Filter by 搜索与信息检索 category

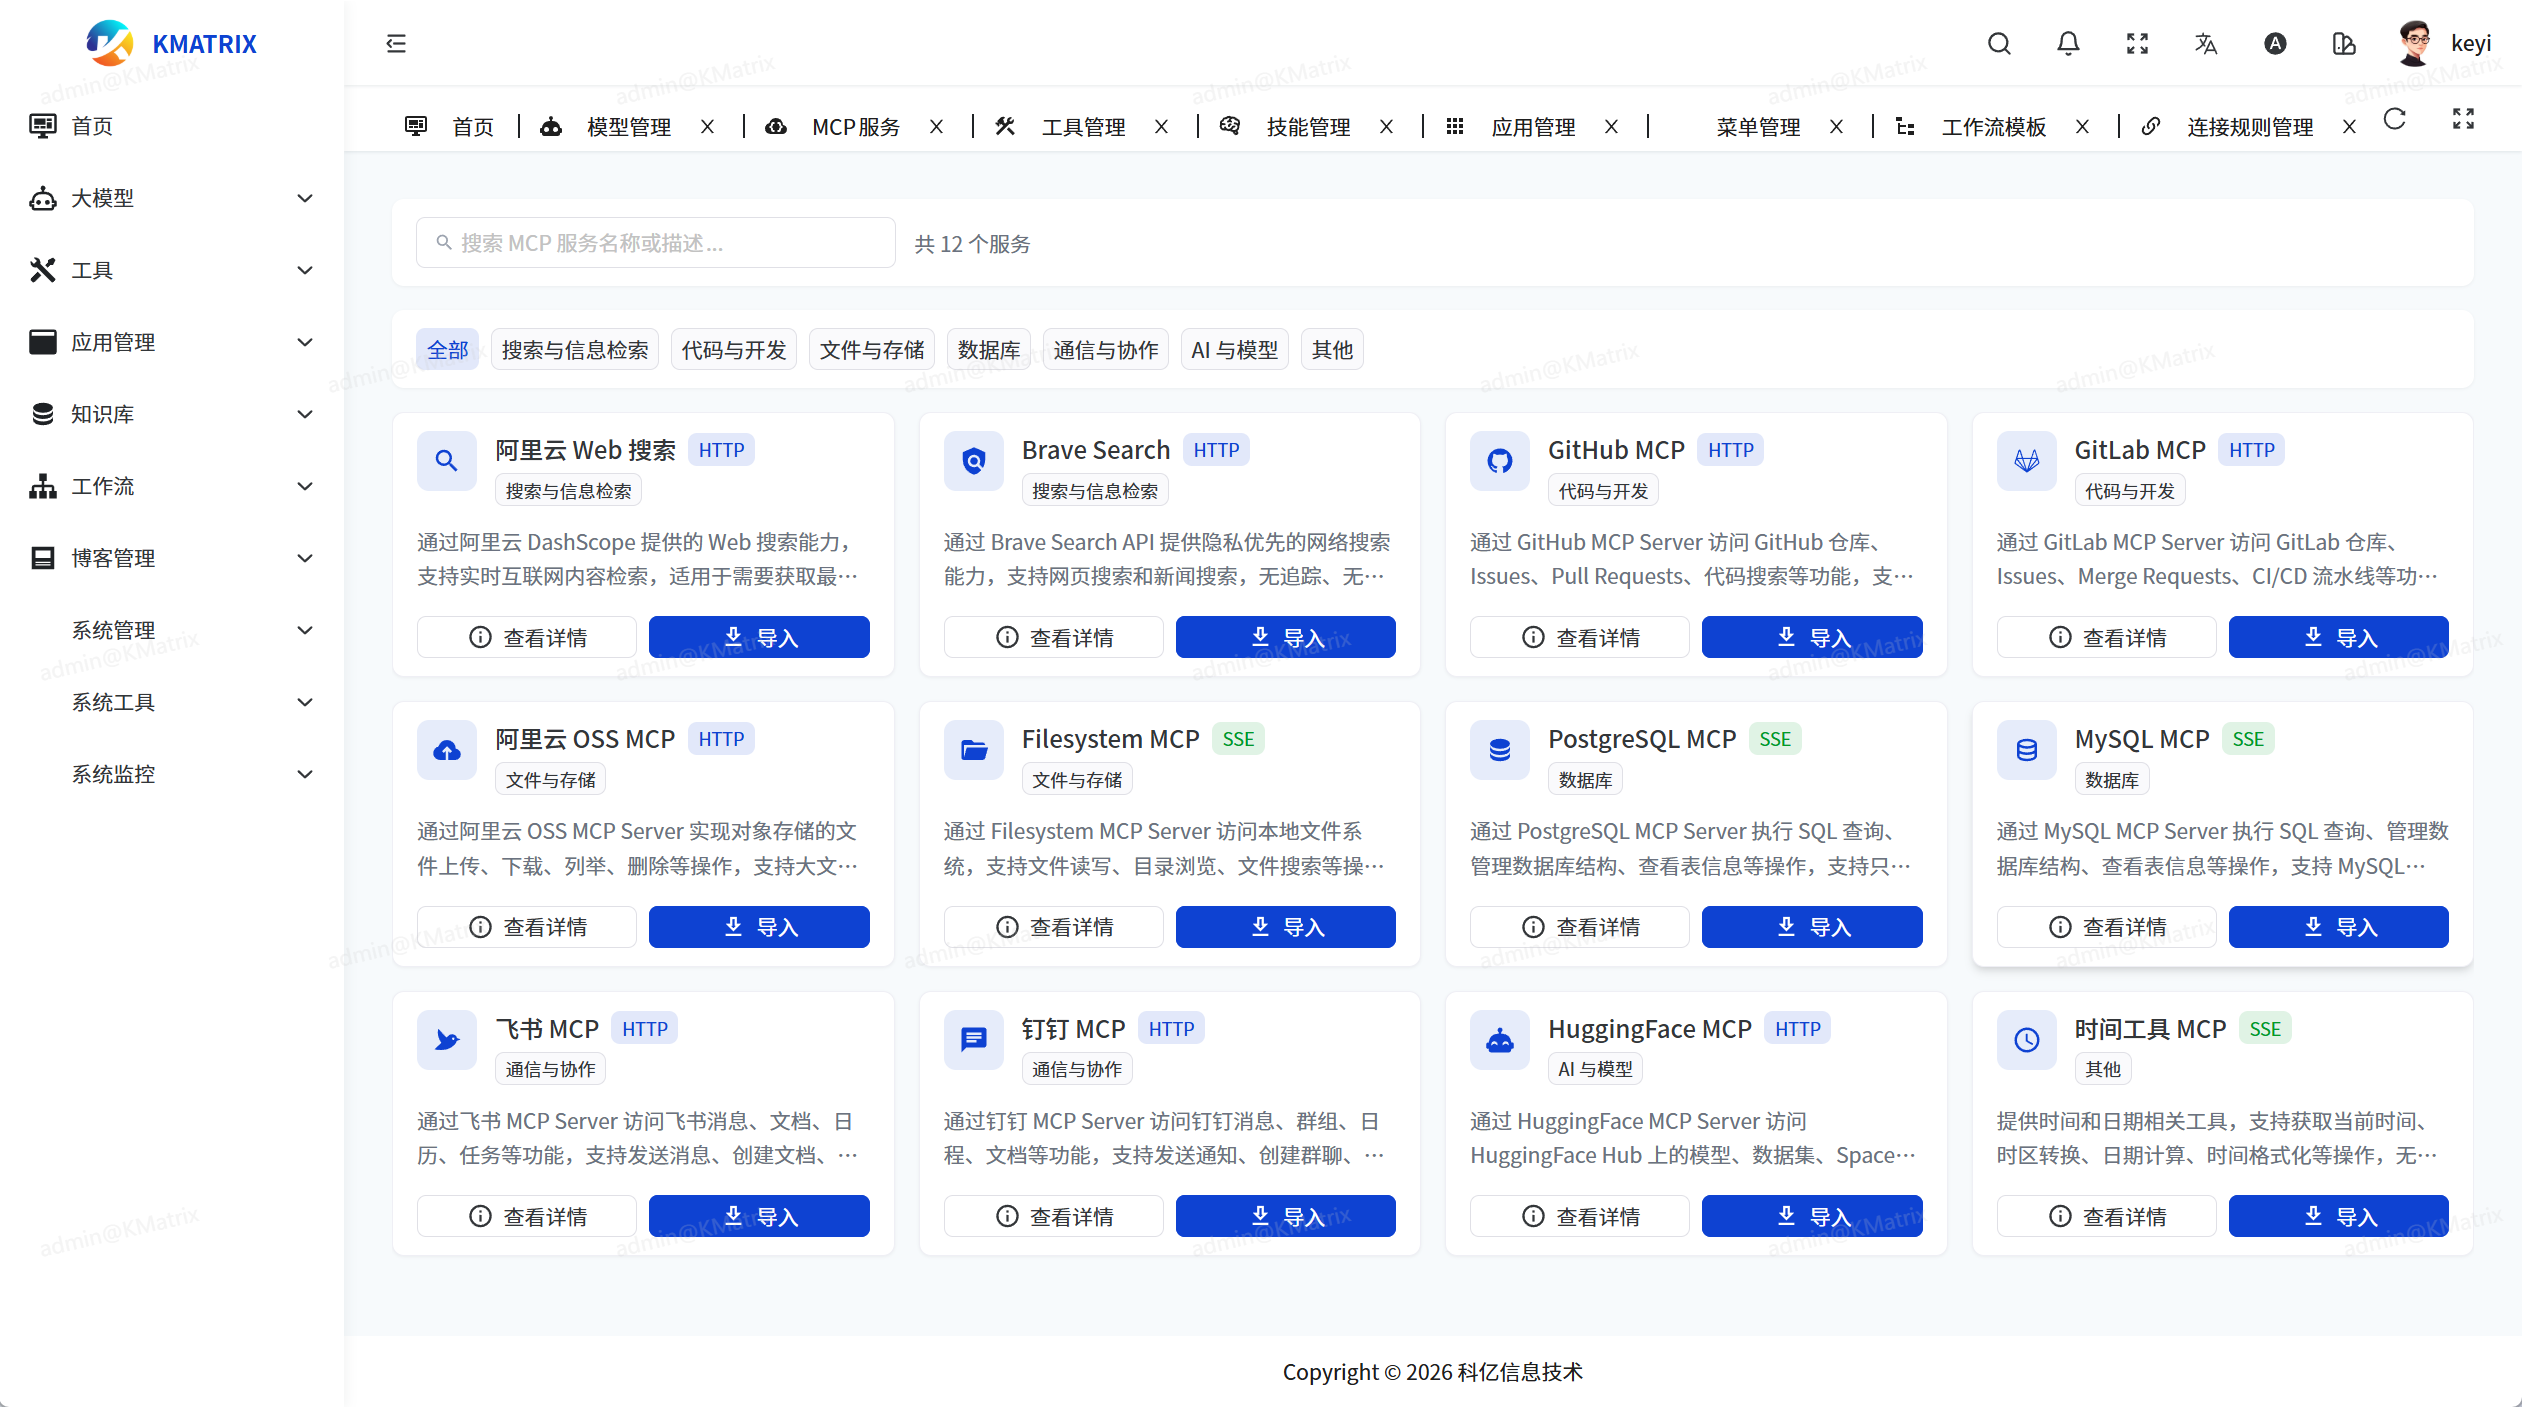(575, 350)
